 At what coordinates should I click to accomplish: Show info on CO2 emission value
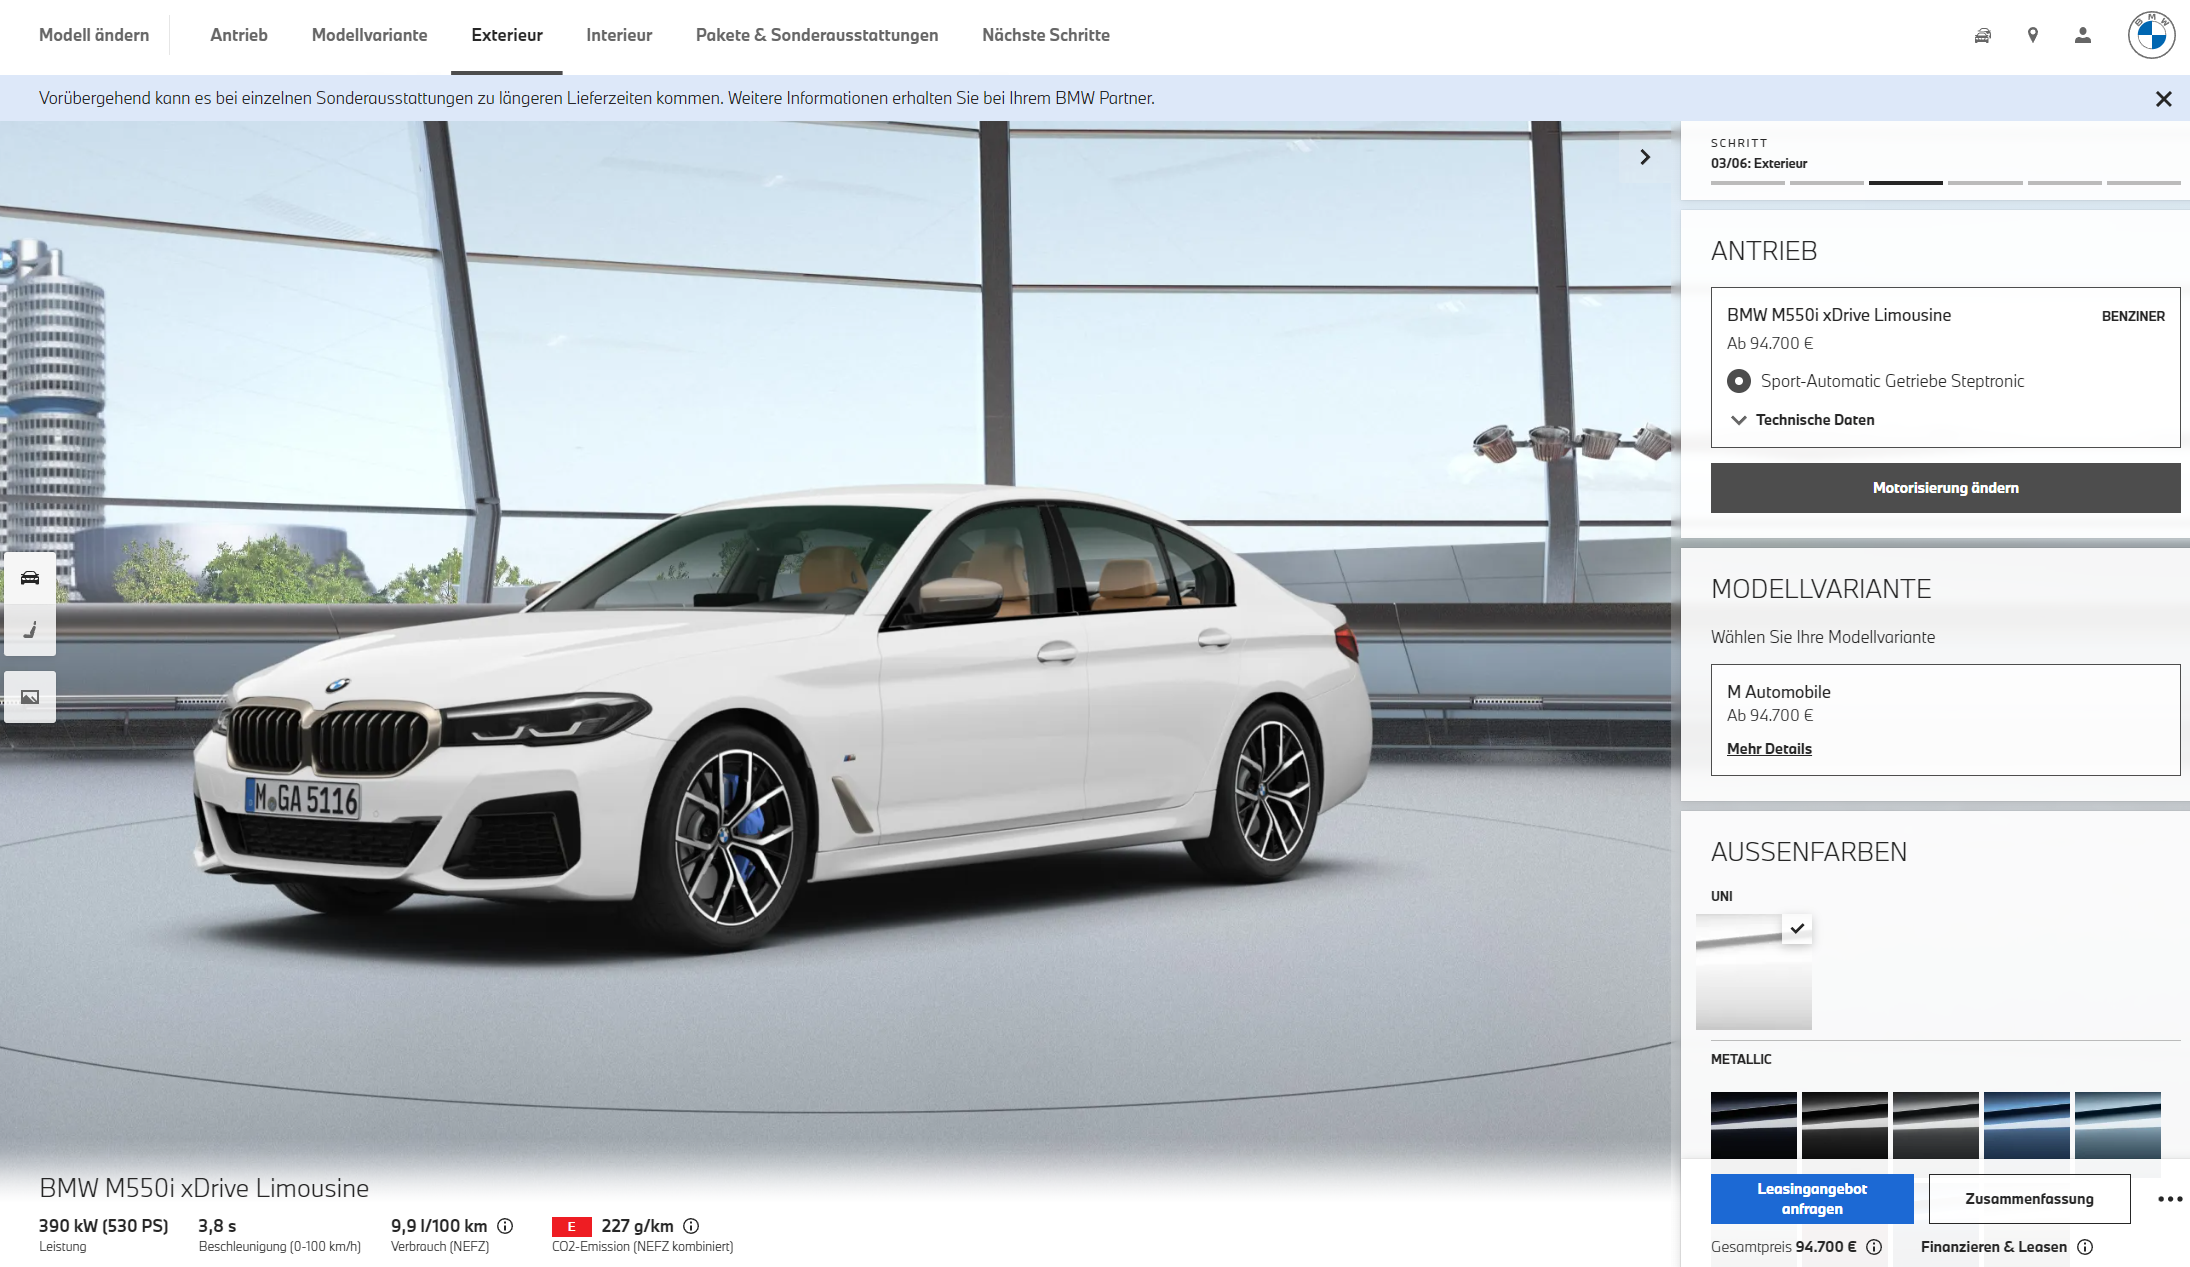coord(691,1226)
